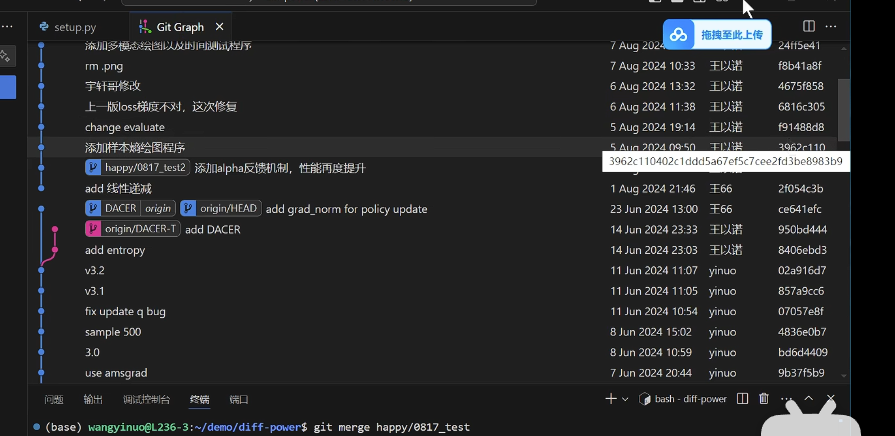The height and width of the screenshot is (436, 895).
Task: Click the happy/0817_test2 branch label
Action: (x=137, y=168)
